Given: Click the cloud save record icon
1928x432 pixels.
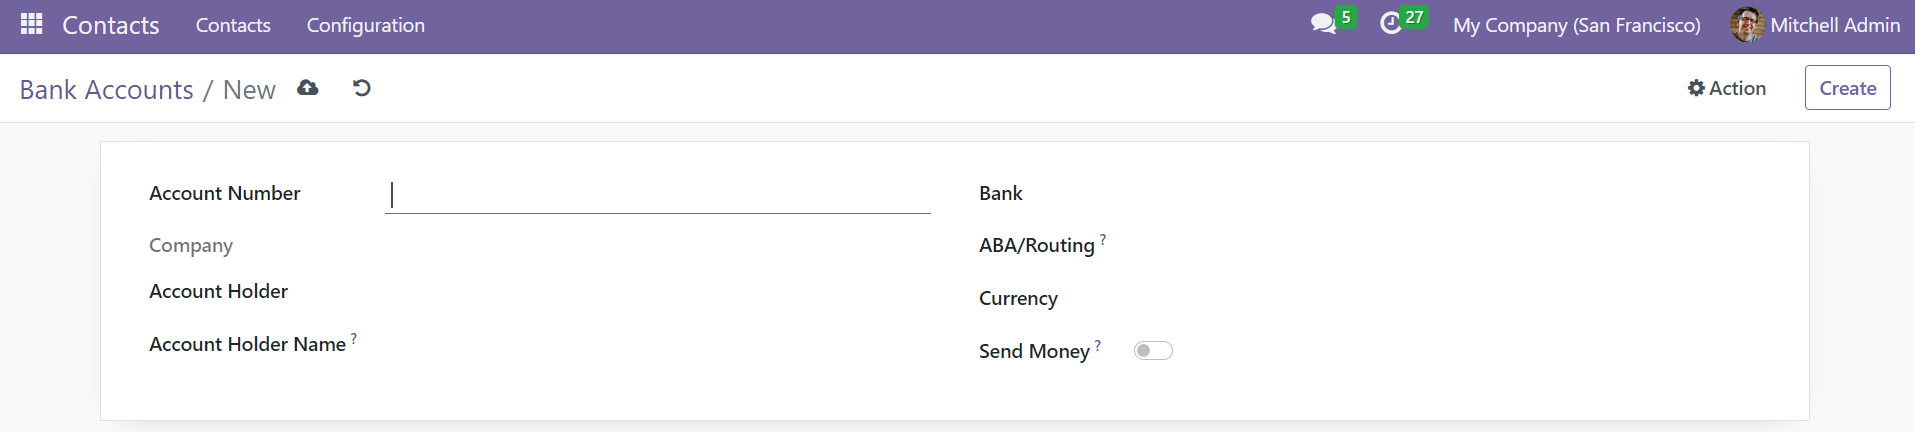Looking at the screenshot, I should click(x=308, y=88).
